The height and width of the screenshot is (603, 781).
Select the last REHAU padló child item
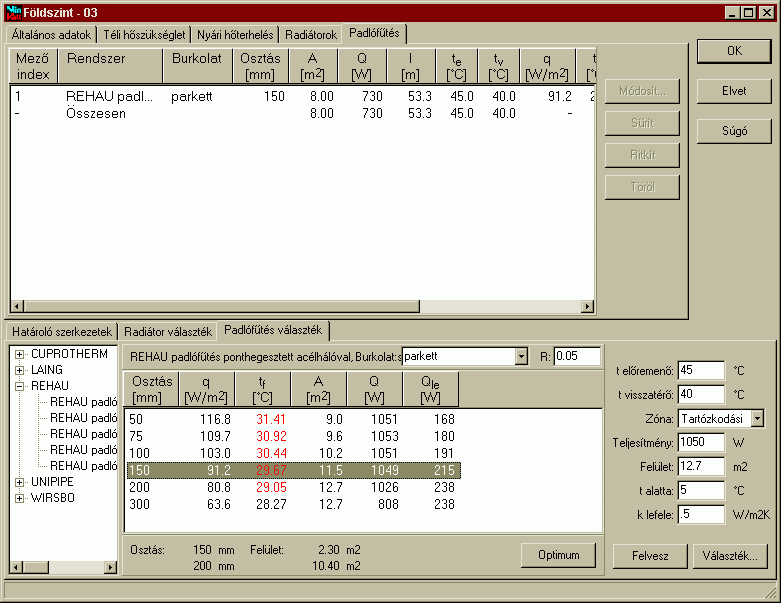pyautogui.click(x=83, y=466)
